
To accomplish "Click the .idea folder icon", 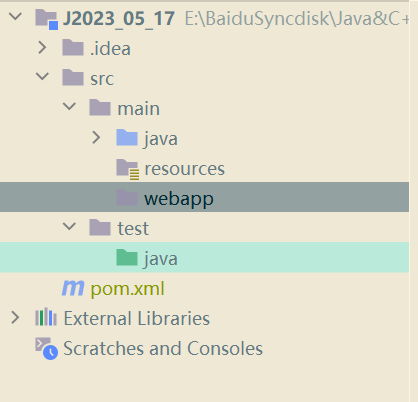I will (x=73, y=48).
